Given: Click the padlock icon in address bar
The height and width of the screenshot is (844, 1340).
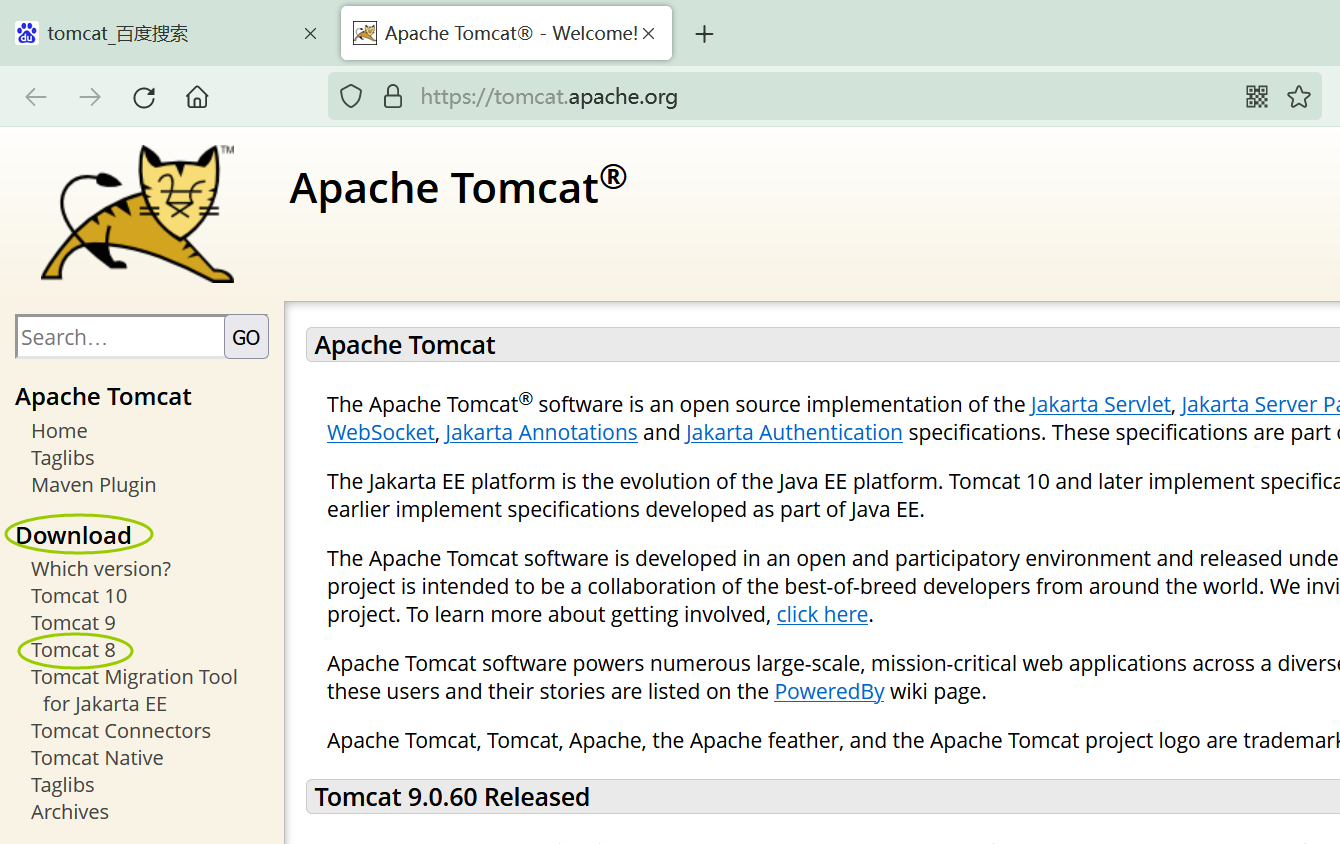Looking at the screenshot, I should point(392,96).
